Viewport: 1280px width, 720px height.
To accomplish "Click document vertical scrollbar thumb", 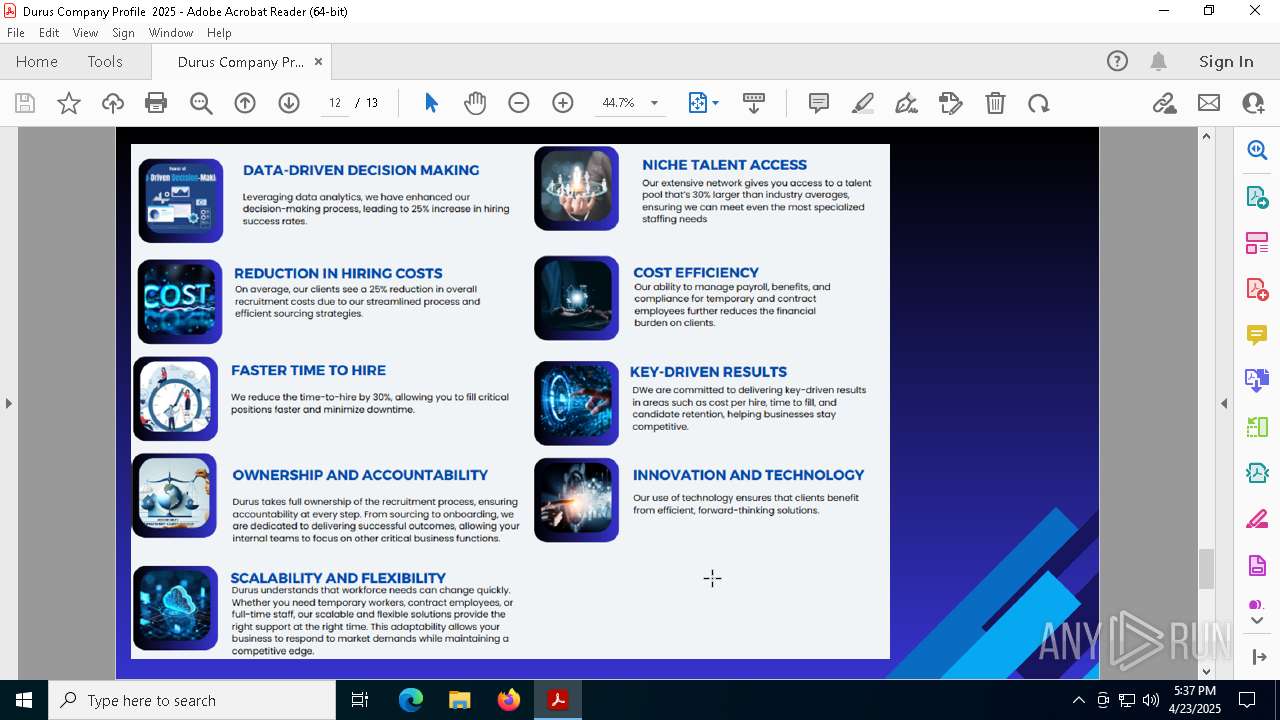I will tap(1206, 569).
